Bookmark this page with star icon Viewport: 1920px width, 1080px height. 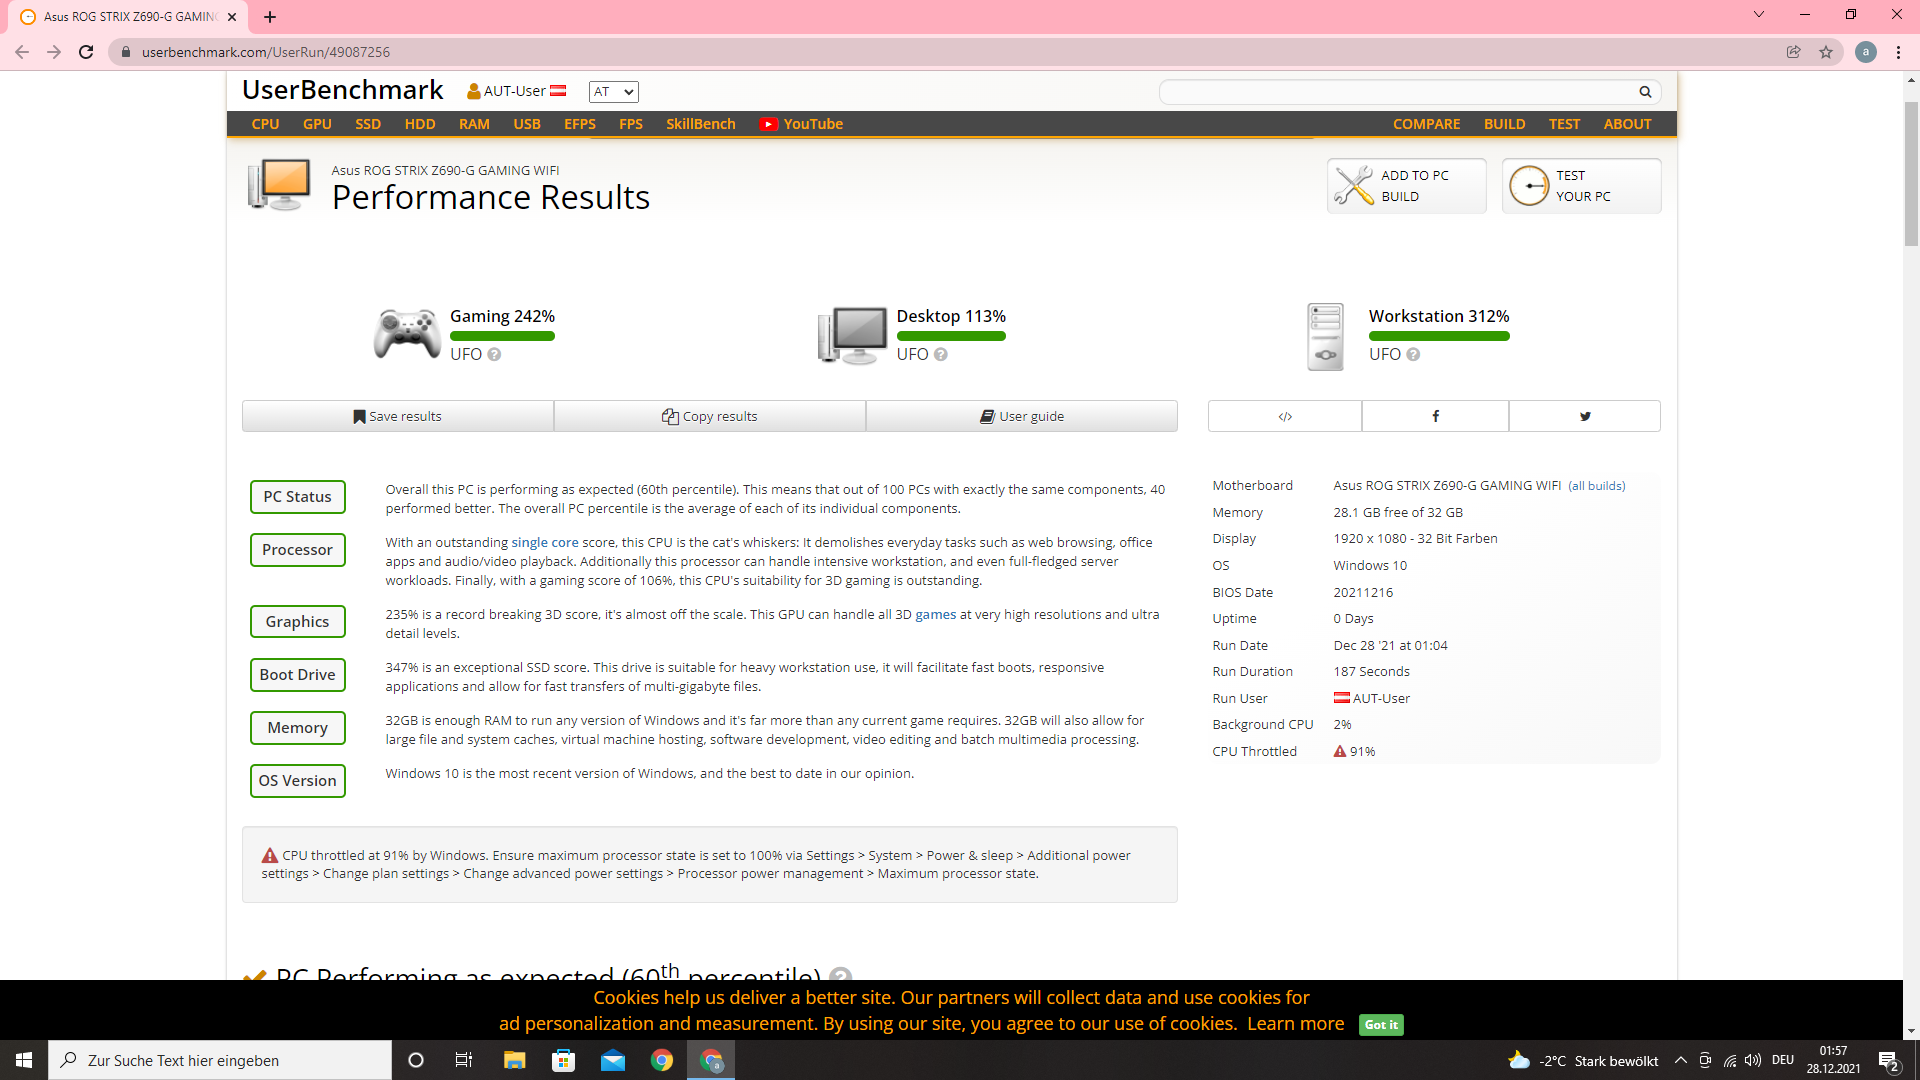[1826, 52]
